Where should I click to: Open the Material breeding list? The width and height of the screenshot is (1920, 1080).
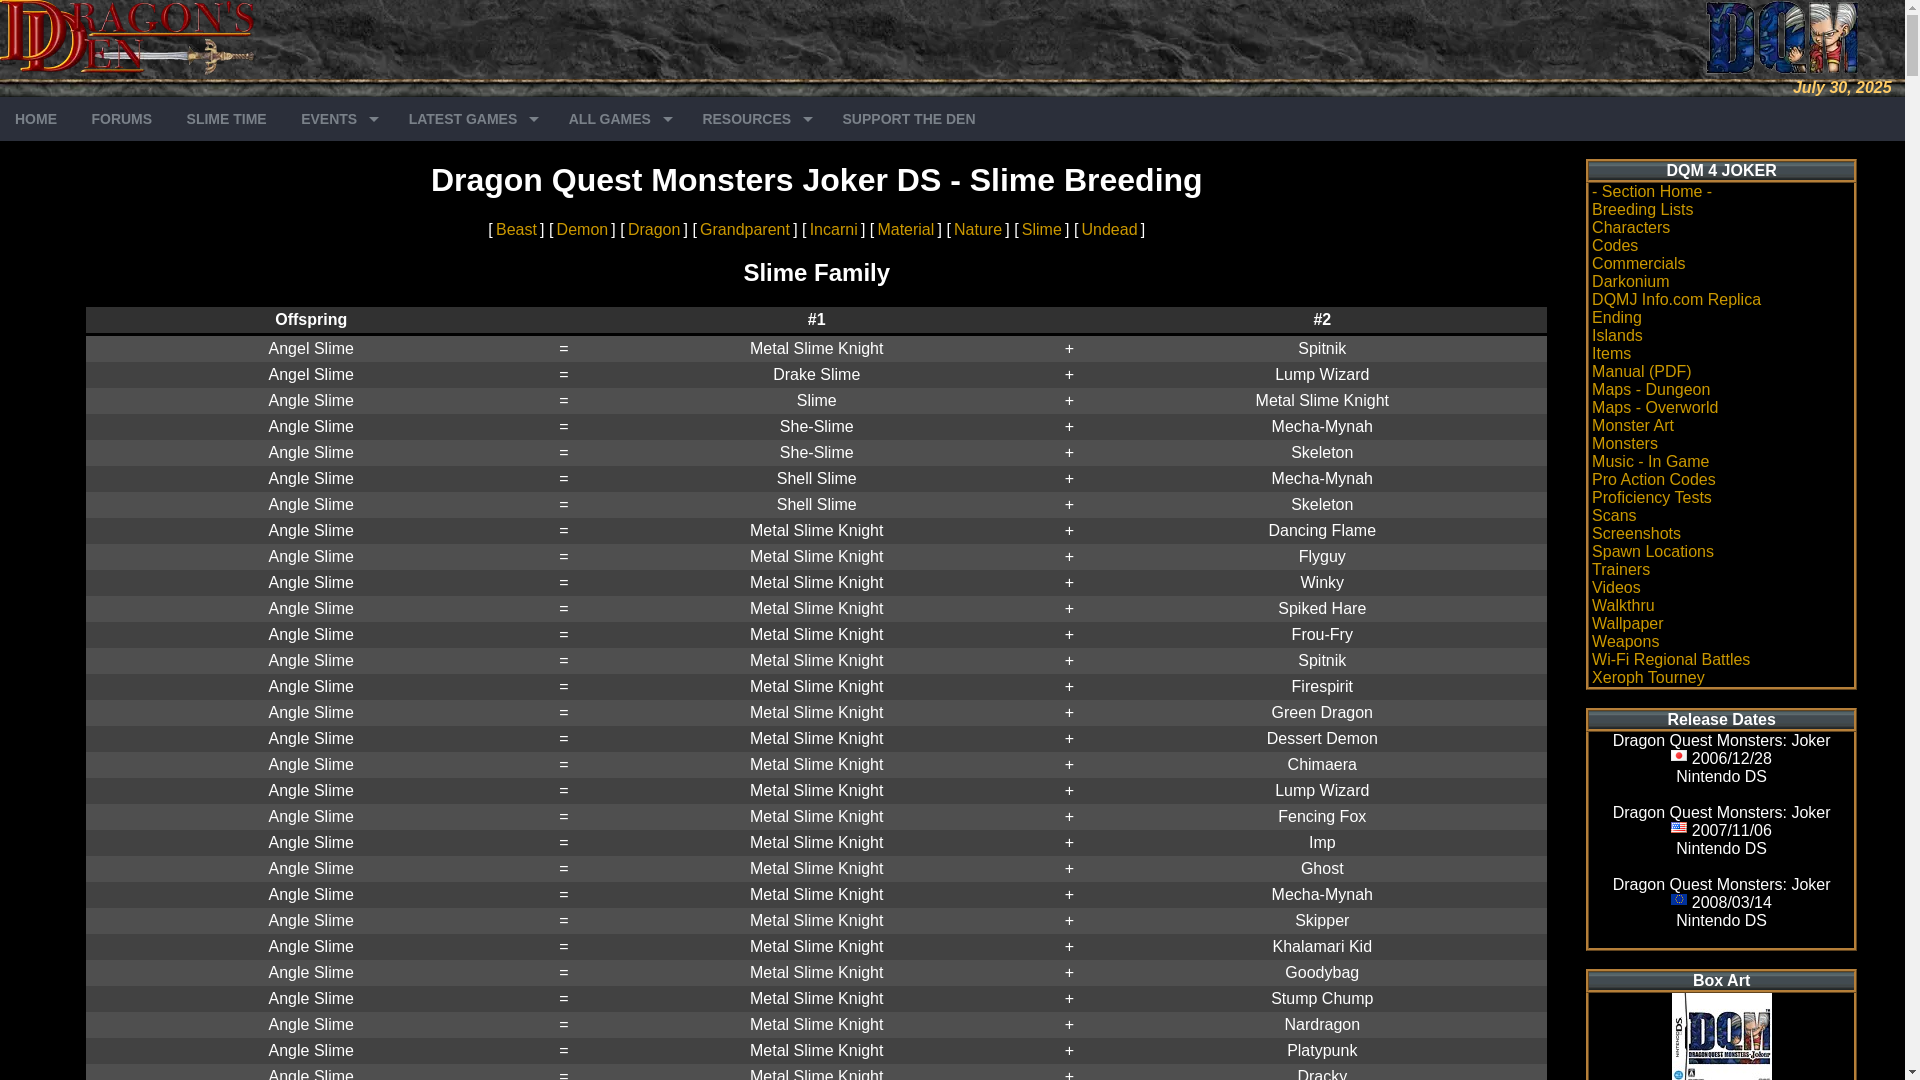coord(906,230)
